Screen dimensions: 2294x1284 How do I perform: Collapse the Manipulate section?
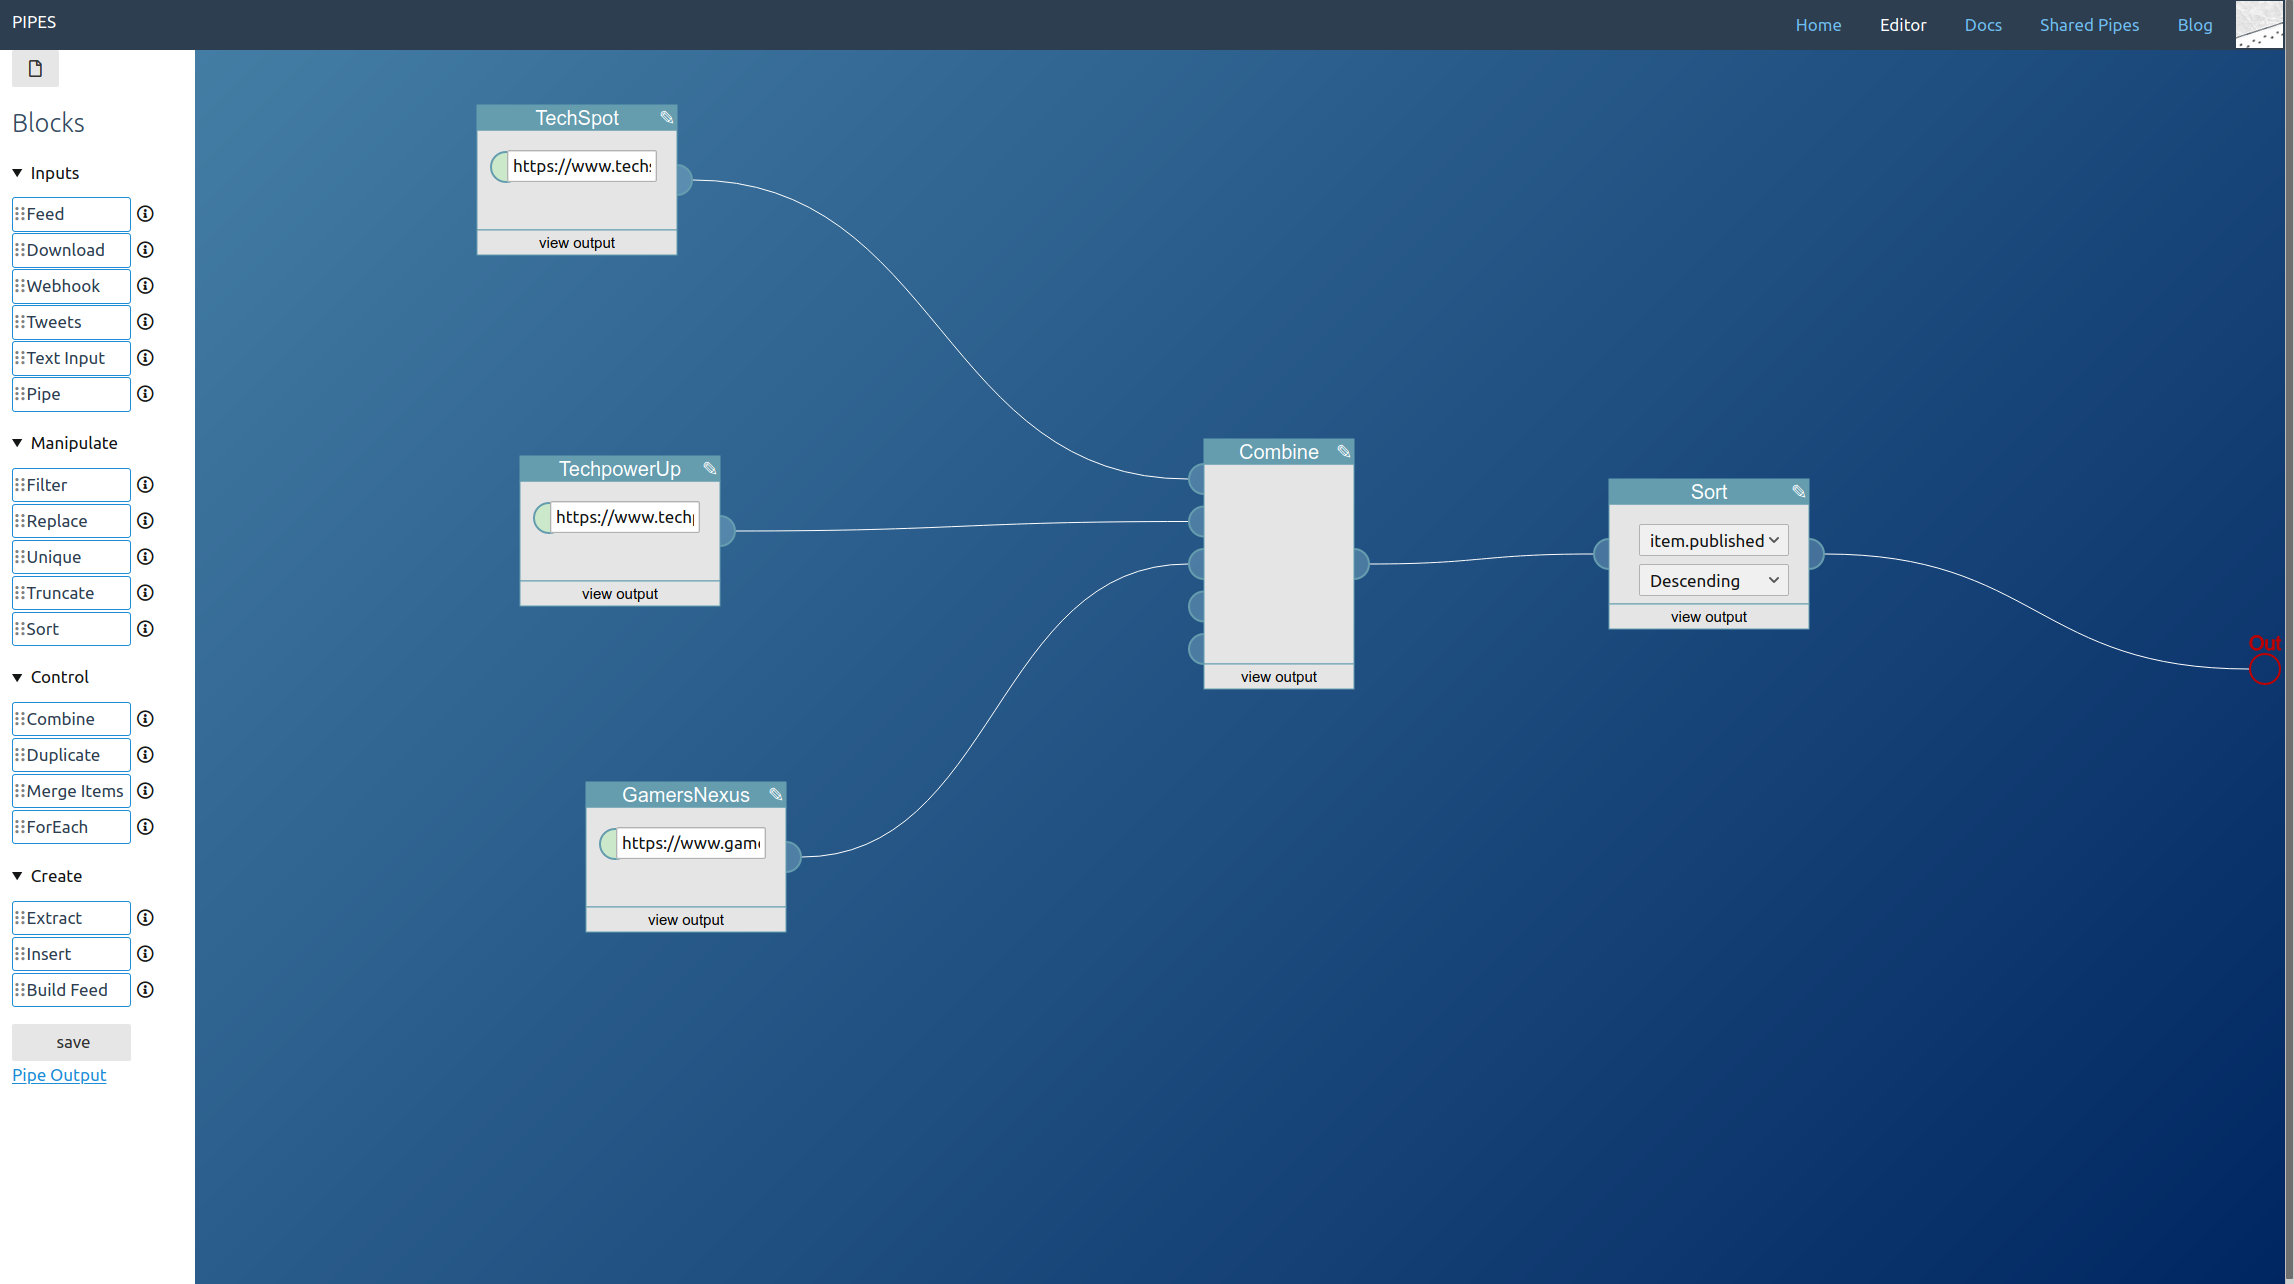coord(65,443)
